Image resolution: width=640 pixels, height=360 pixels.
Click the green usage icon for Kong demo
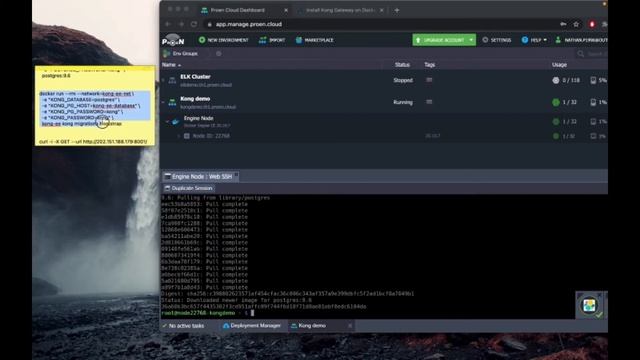point(556,102)
